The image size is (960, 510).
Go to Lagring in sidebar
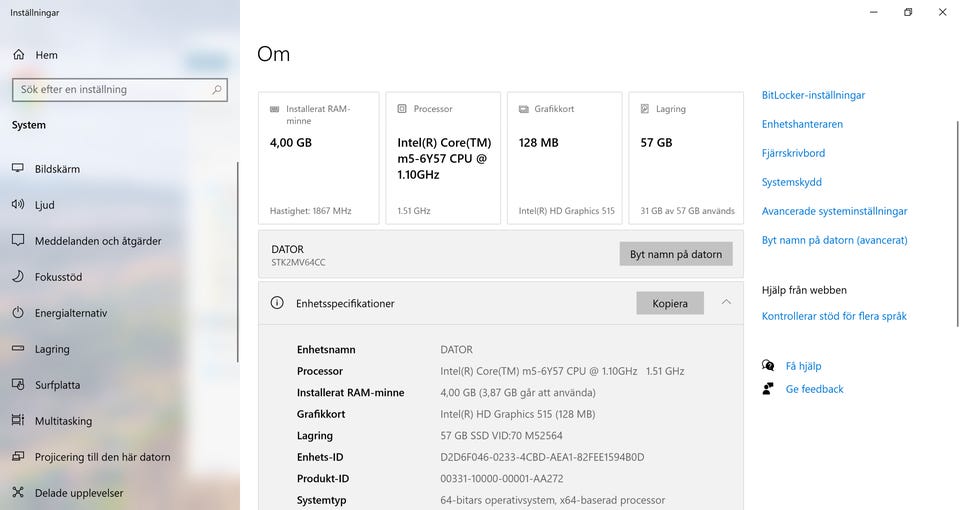pyautogui.click(x=52, y=349)
